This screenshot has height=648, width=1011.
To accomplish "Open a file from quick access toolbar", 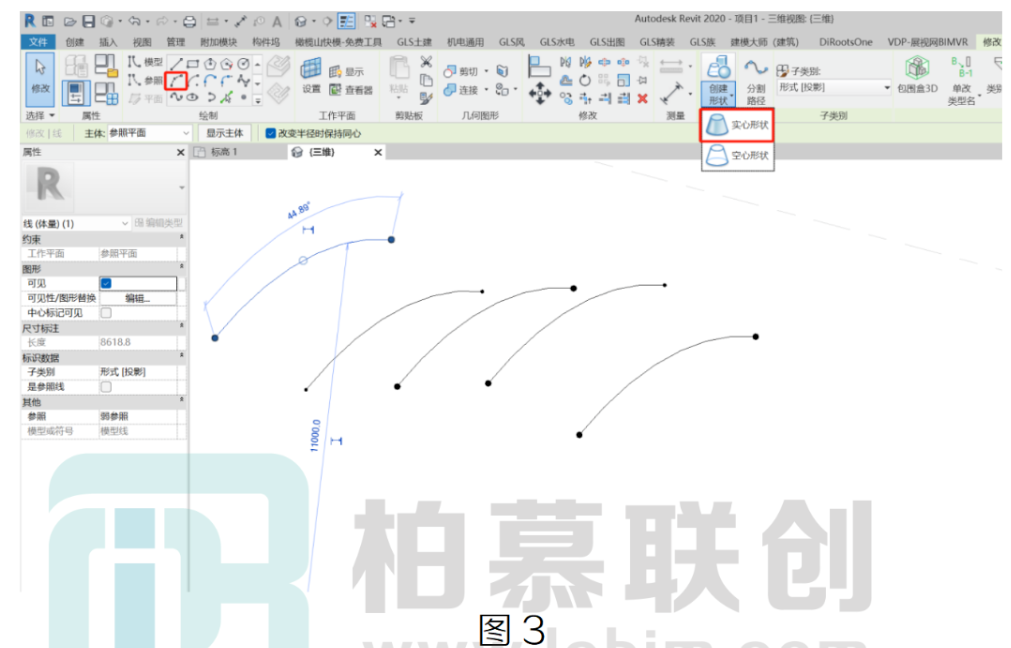I will 70,21.
